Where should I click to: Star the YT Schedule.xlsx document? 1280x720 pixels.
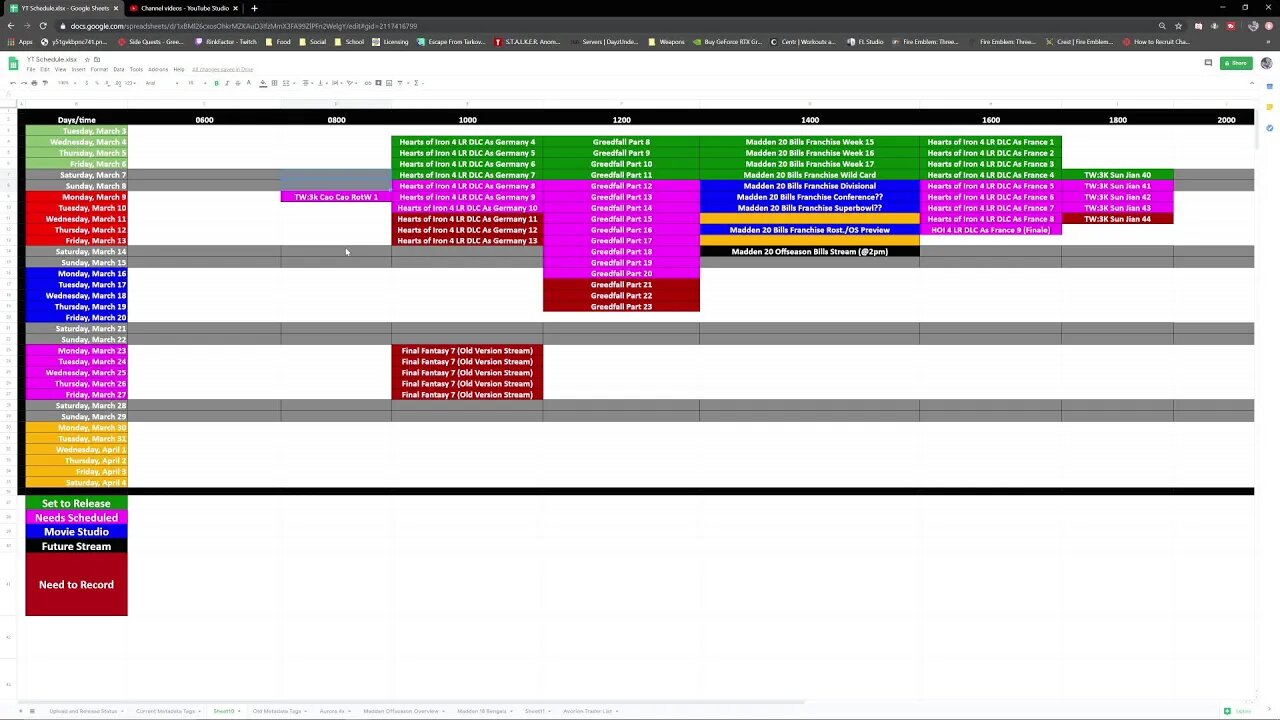[x=87, y=59]
